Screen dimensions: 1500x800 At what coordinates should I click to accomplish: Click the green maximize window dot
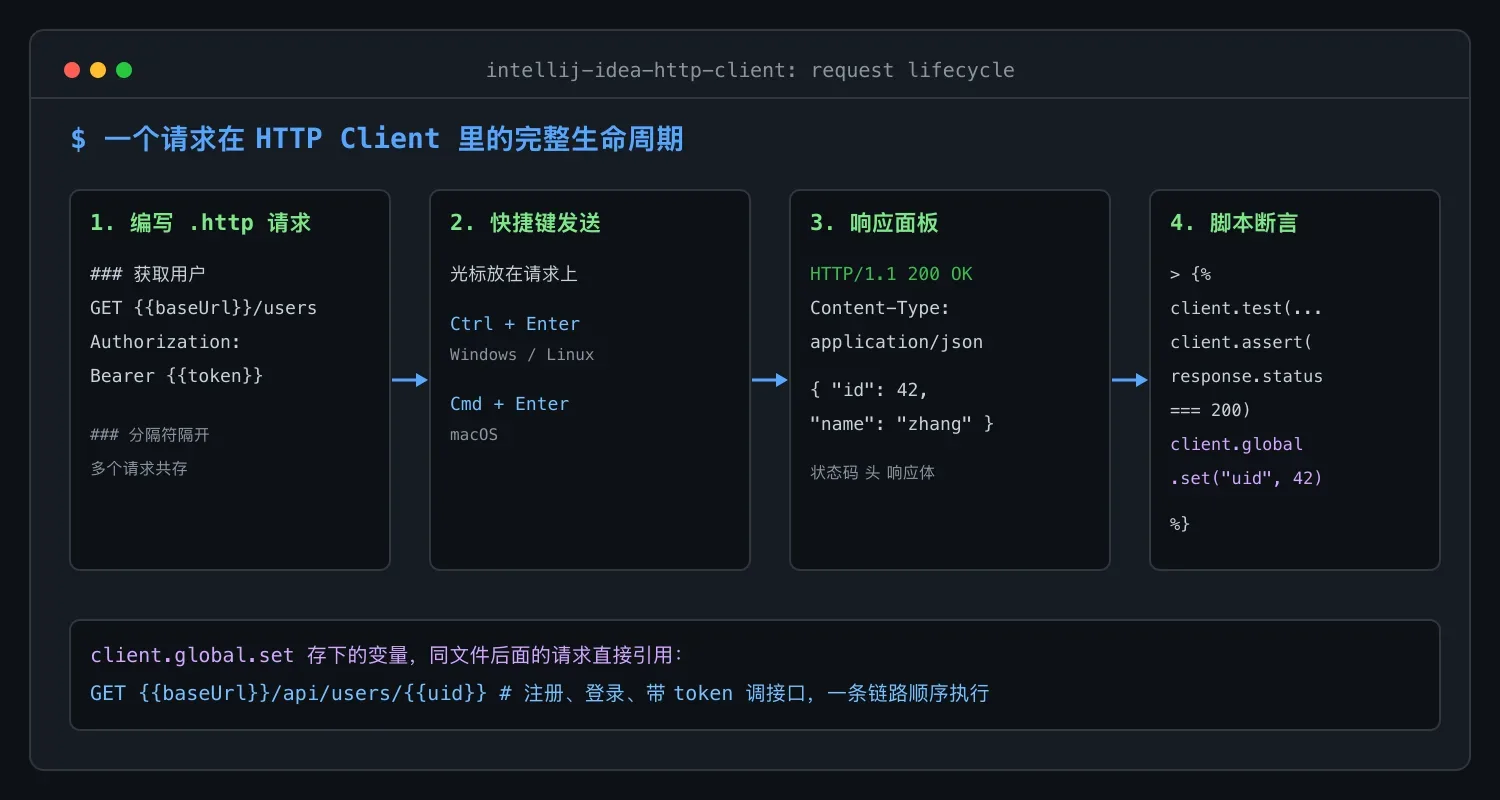(124, 70)
